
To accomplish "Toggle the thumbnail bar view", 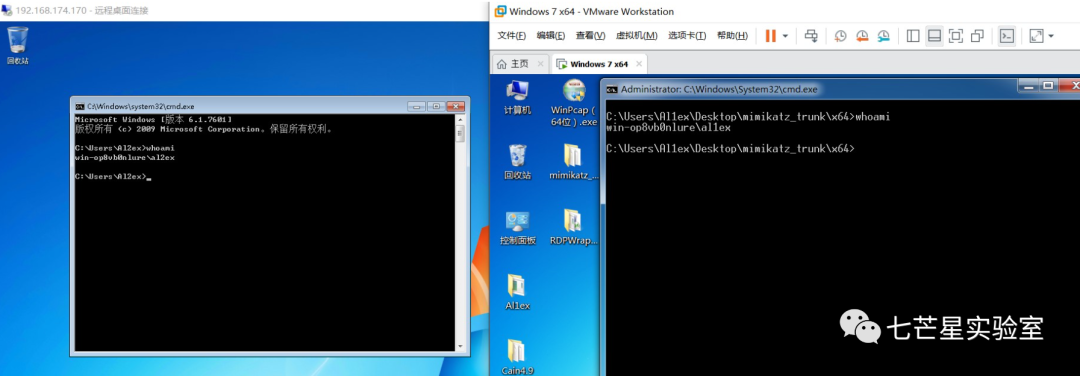I will click(934, 36).
